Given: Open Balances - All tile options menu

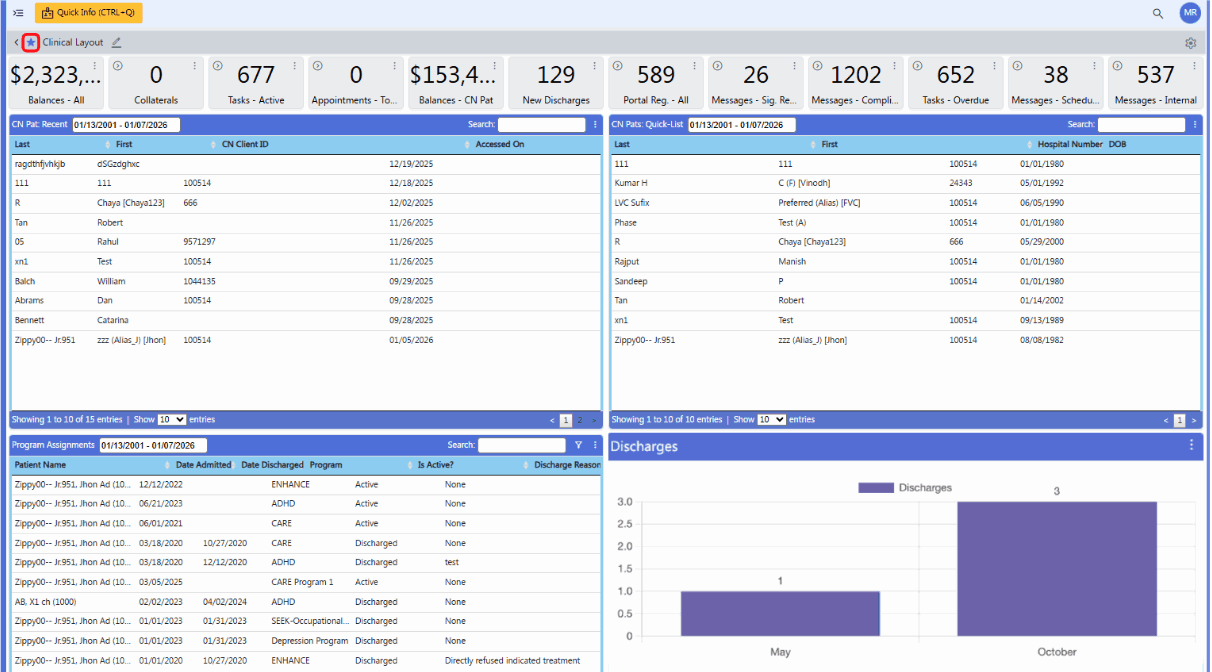Looking at the screenshot, I should click(95, 66).
